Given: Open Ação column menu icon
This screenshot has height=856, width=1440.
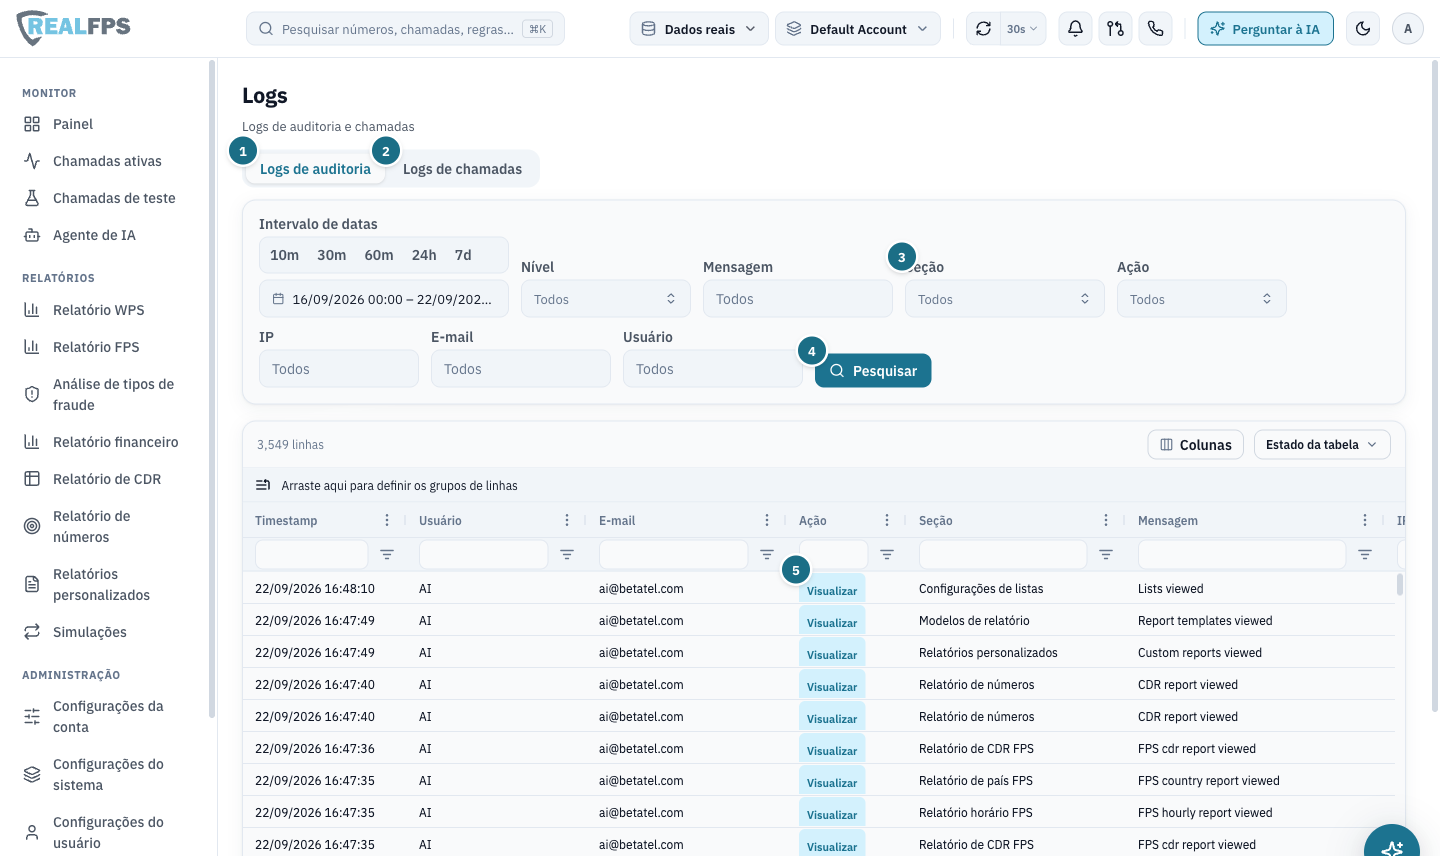Looking at the screenshot, I should click(x=887, y=520).
